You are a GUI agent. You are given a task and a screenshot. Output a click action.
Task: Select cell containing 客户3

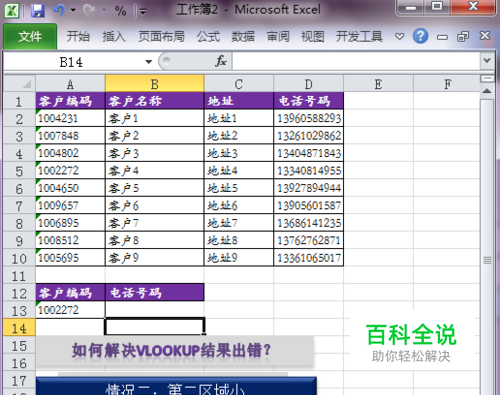tap(154, 153)
